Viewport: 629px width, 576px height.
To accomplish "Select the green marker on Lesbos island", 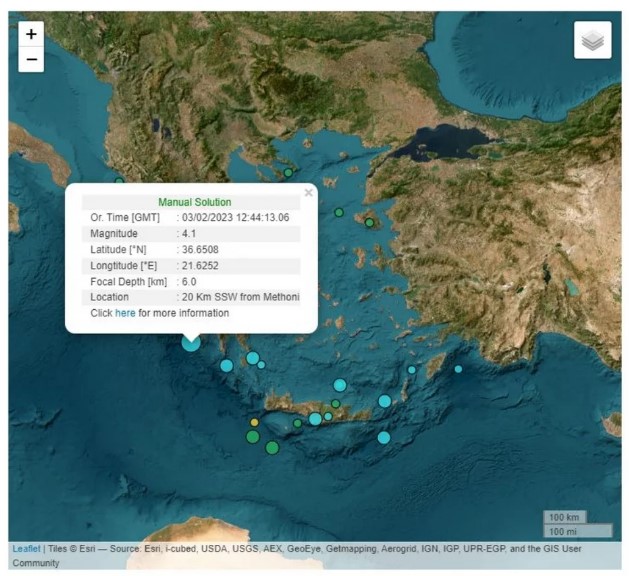I will pyautogui.click(x=369, y=223).
